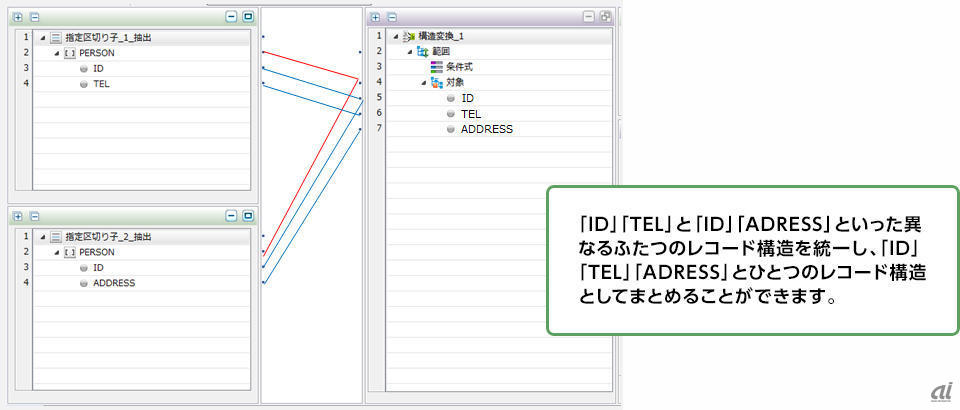Select ADDRESS label under 指定区切り子_2_抽出
The image size is (960, 410).
pyautogui.click(x=114, y=283)
